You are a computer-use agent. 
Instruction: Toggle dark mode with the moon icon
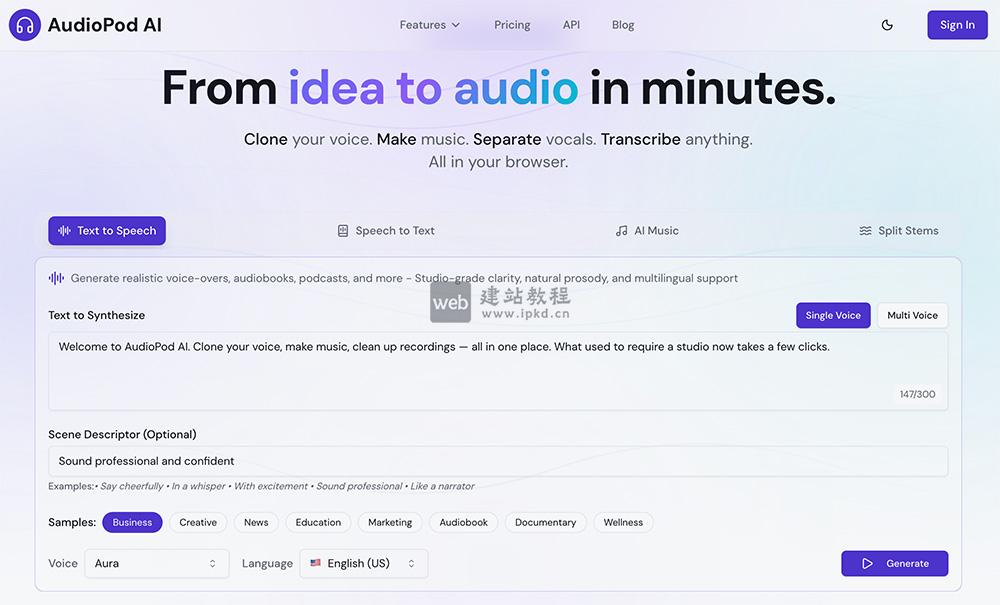click(886, 24)
